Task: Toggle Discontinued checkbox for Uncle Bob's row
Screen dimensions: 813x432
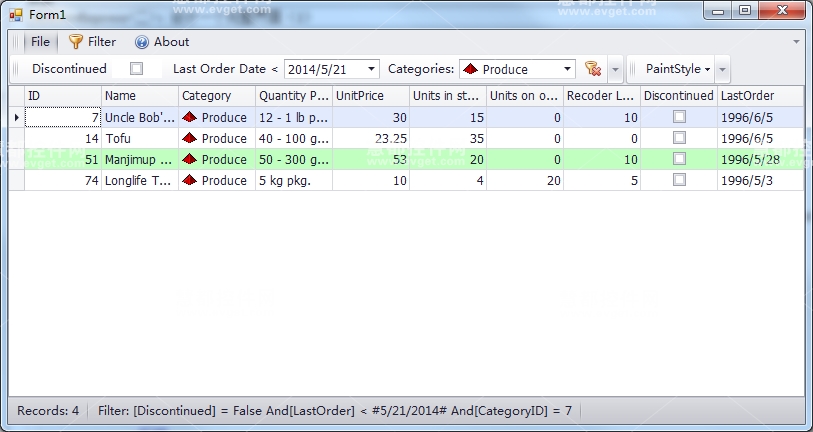Action: tap(679, 117)
